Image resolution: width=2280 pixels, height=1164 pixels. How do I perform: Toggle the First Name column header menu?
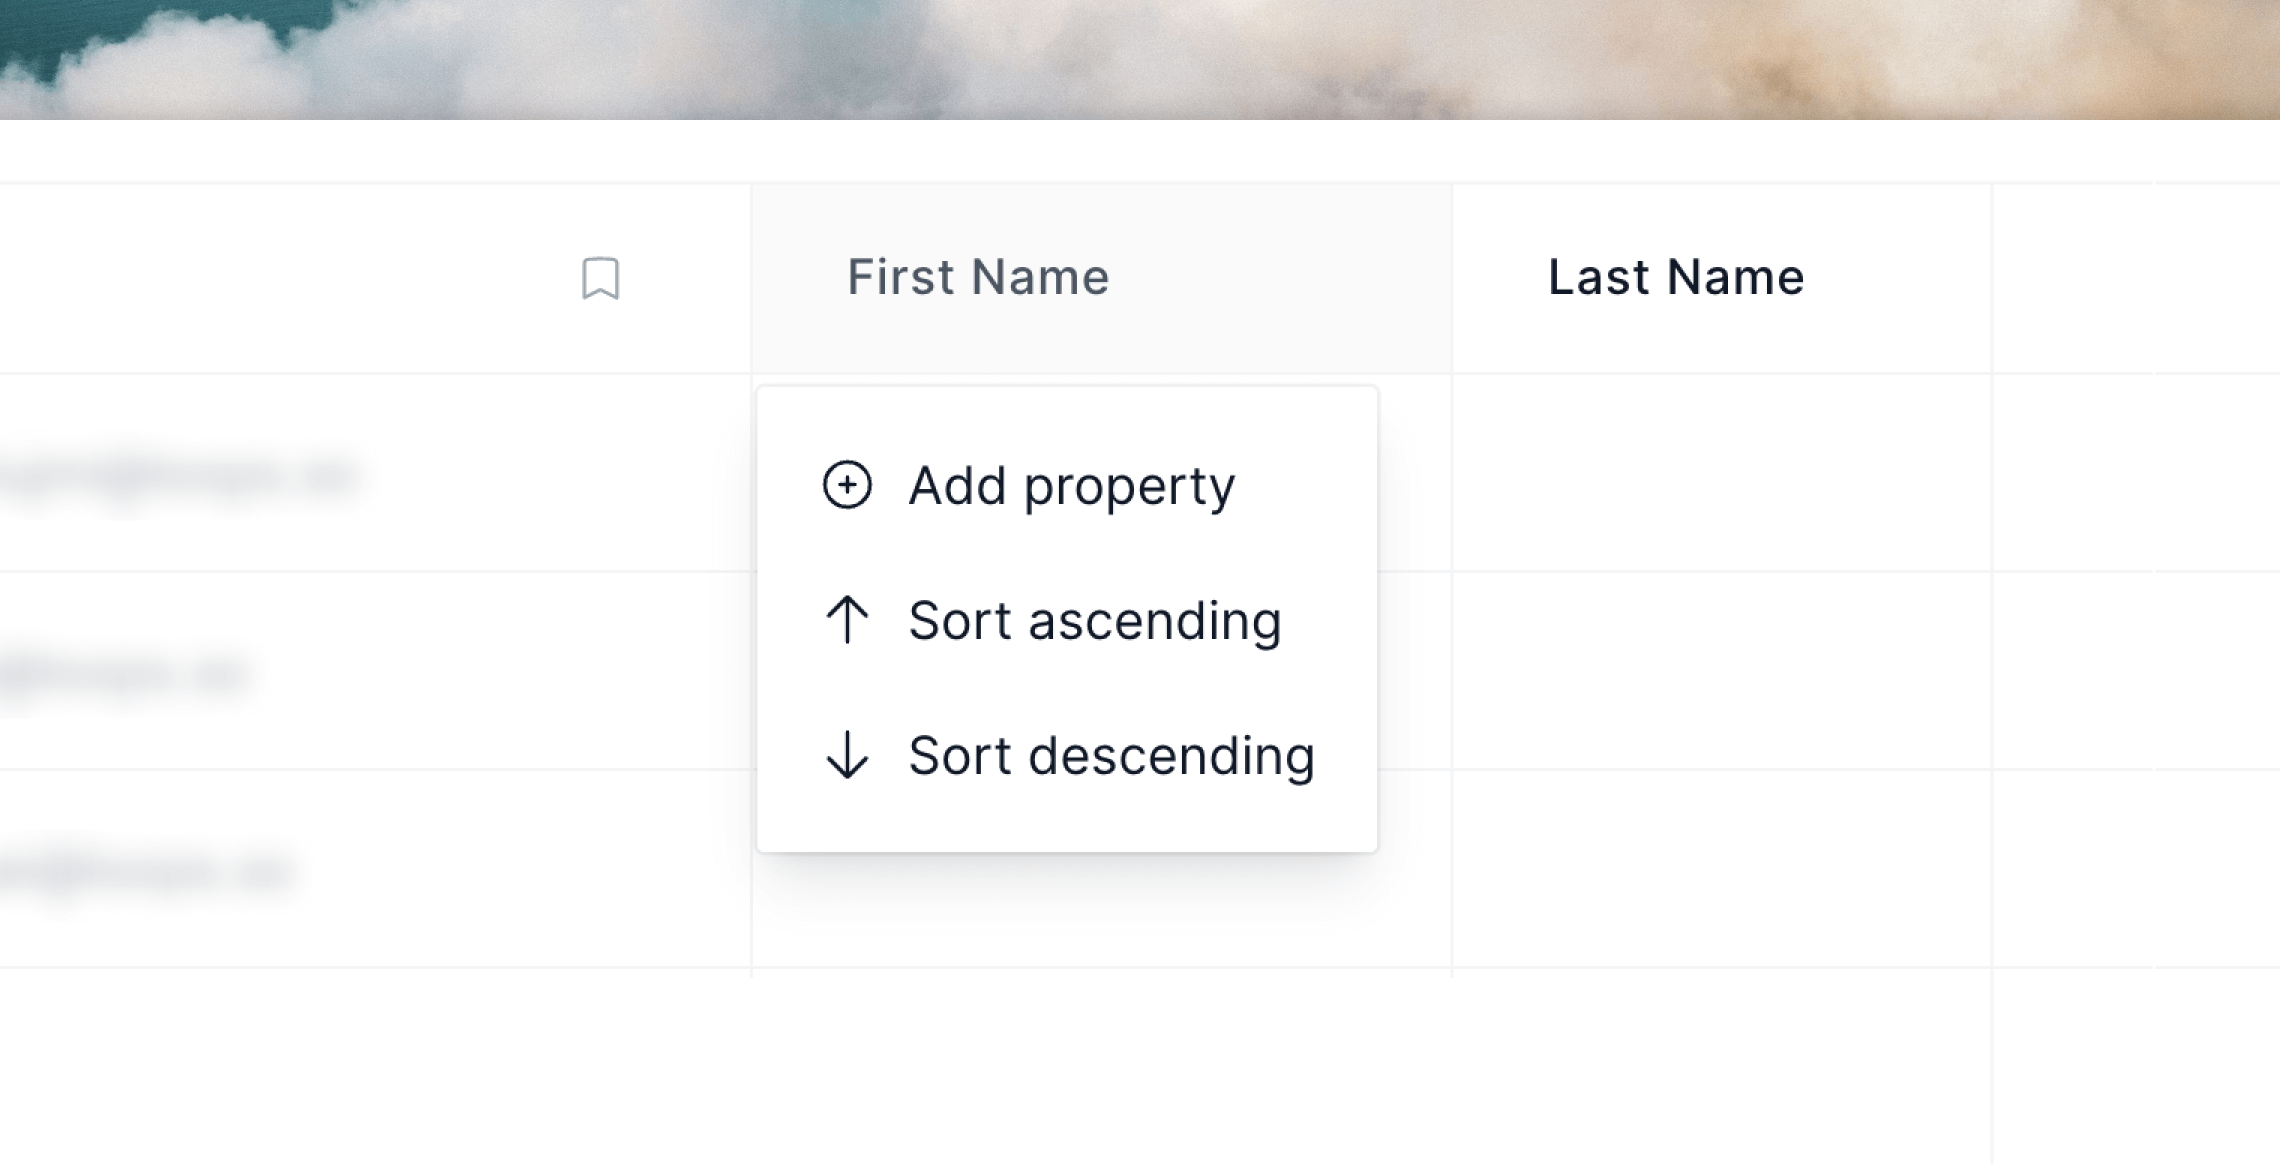coord(1102,278)
